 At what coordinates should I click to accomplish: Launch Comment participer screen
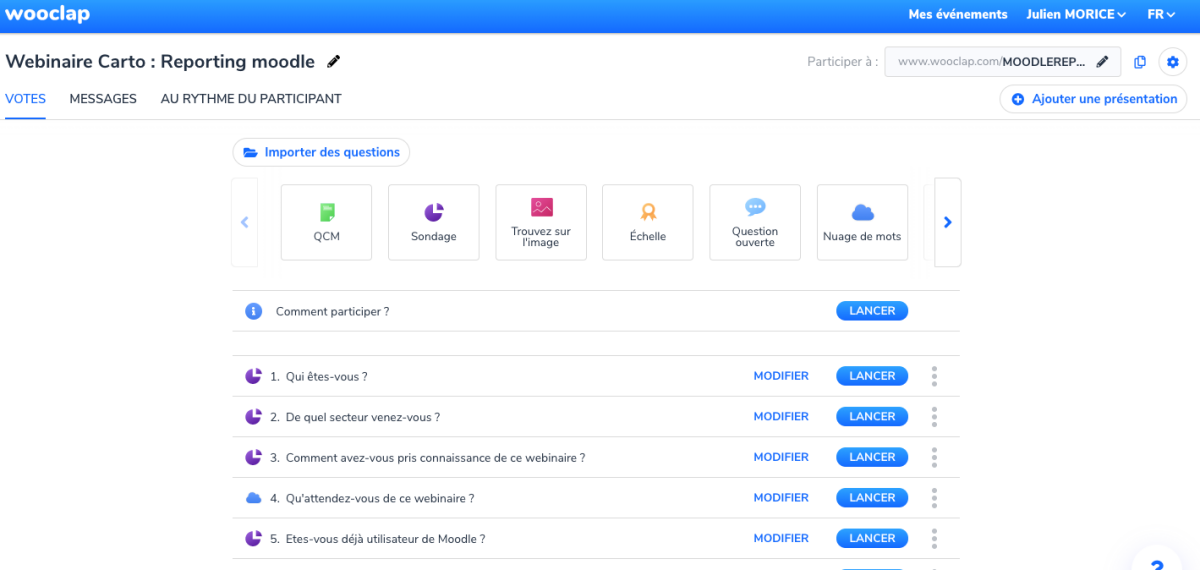[872, 311]
